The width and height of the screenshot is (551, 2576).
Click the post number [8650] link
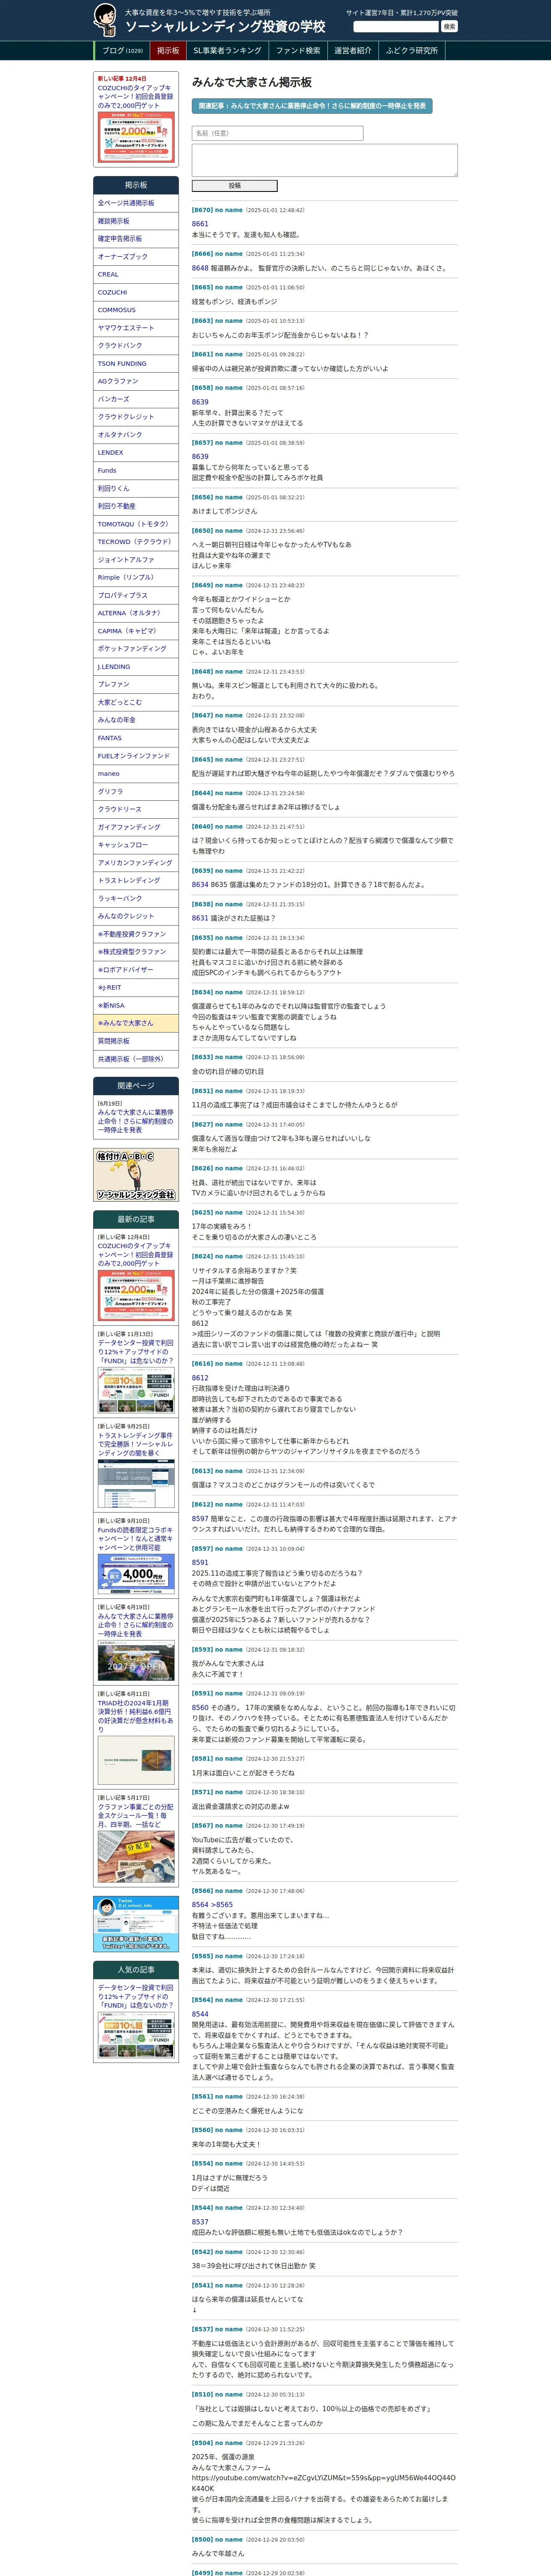pyautogui.click(x=202, y=531)
